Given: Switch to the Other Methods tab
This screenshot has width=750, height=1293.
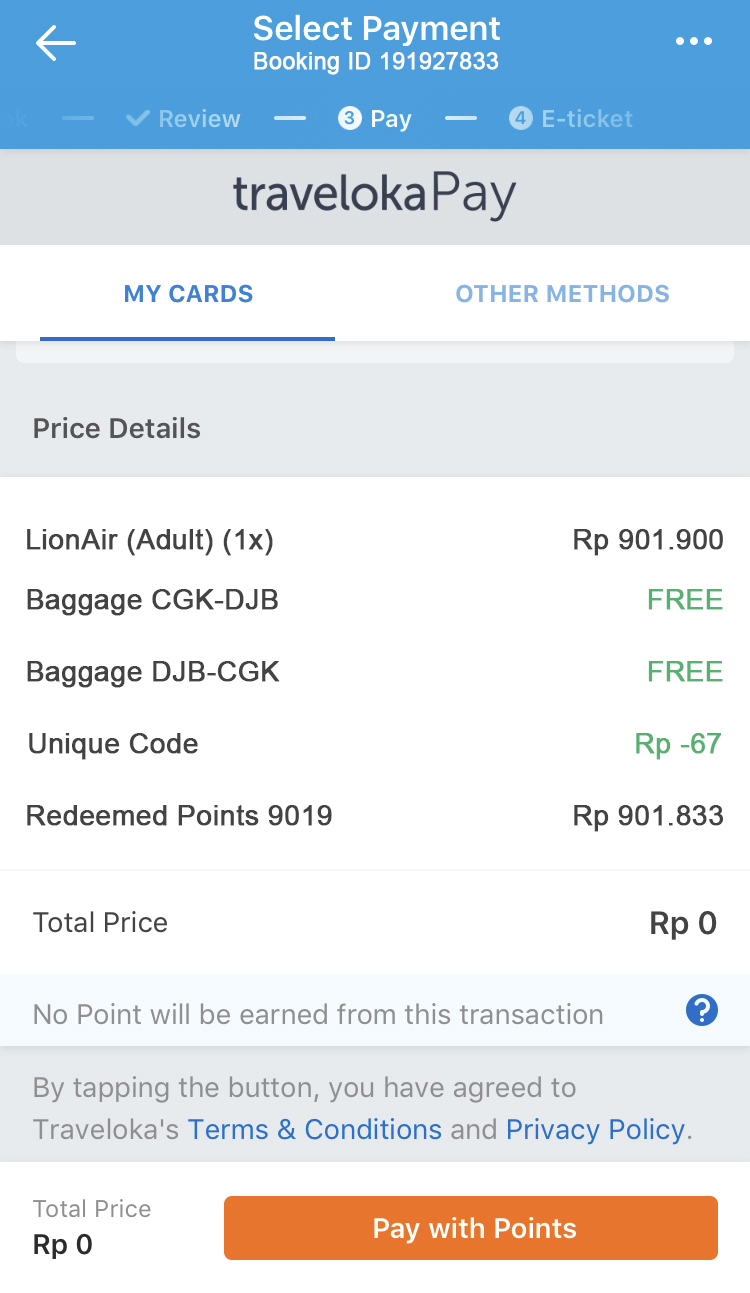Looking at the screenshot, I should [x=562, y=294].
